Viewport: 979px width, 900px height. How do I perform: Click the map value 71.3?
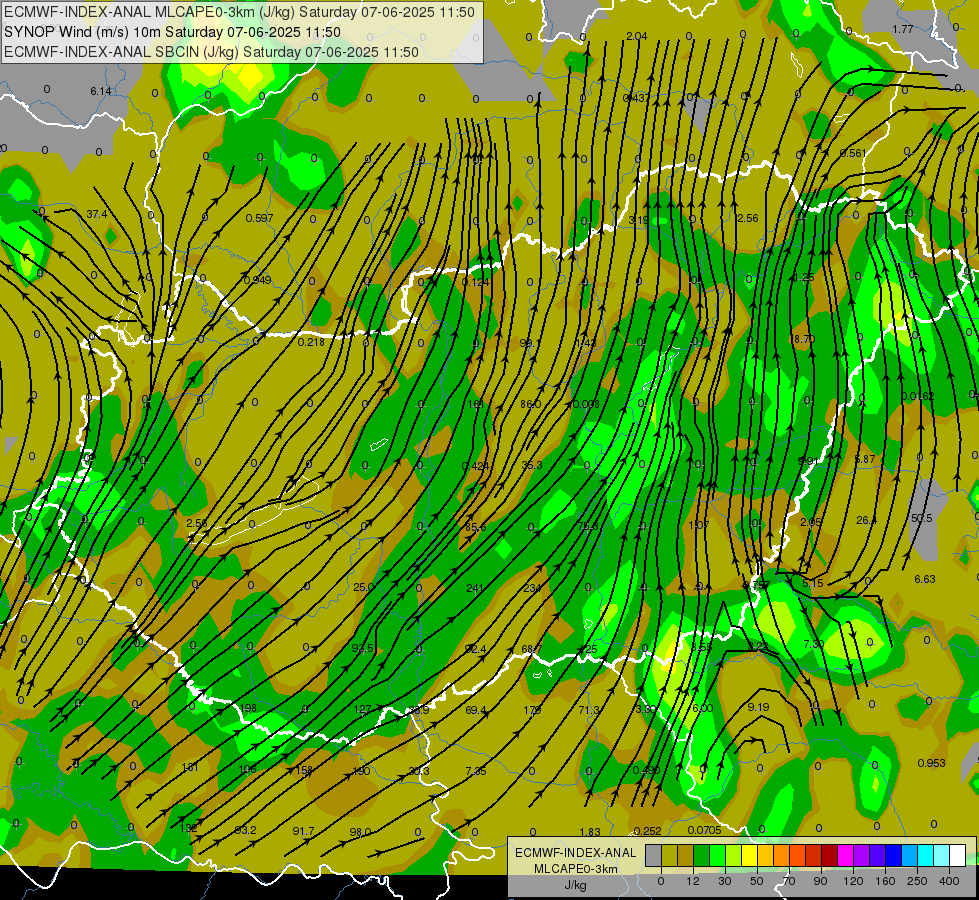click(x=589, y=710)
